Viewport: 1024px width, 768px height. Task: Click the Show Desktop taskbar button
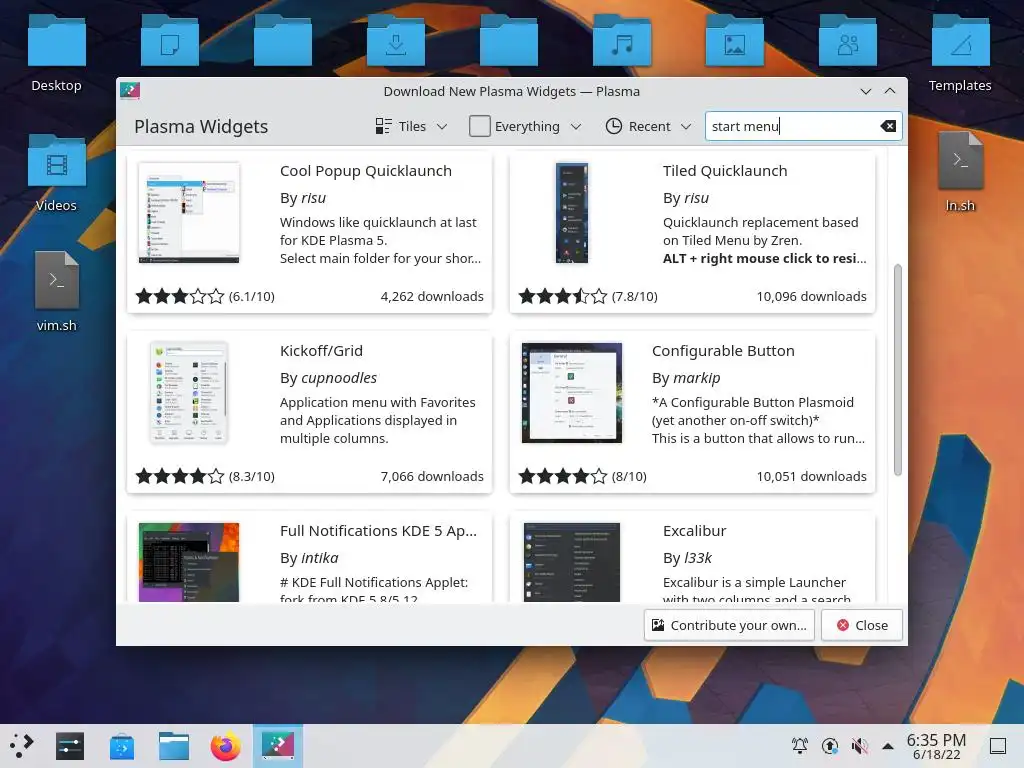[x=998, y=746]
